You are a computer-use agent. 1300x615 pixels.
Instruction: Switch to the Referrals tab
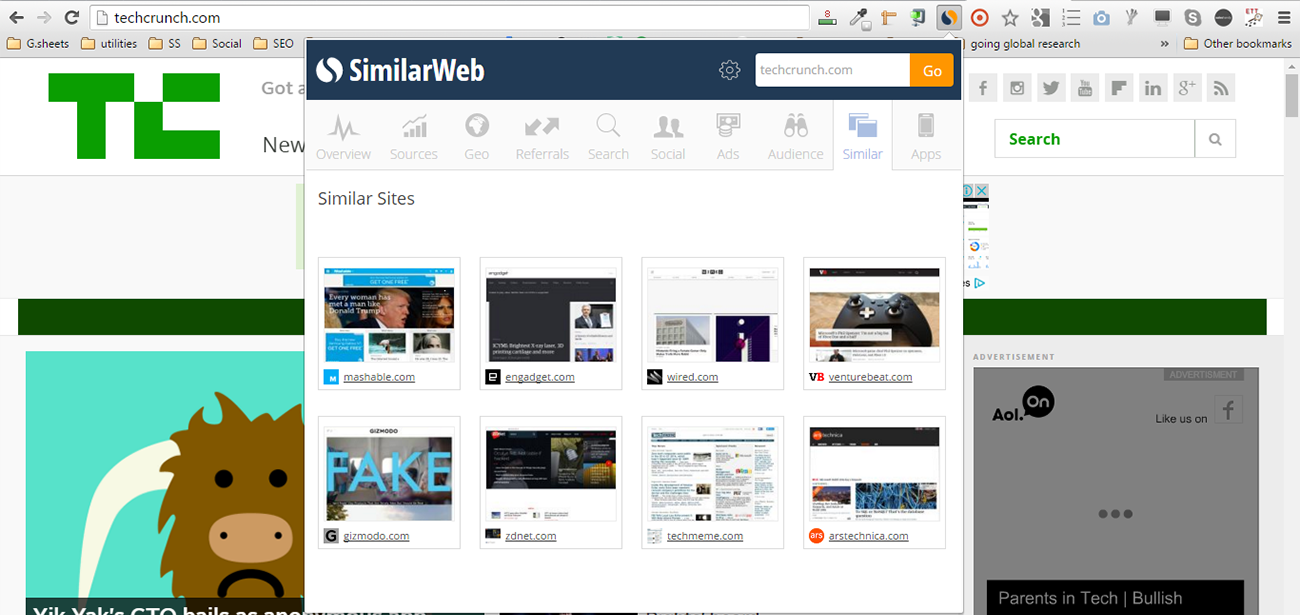pos(542,136)
